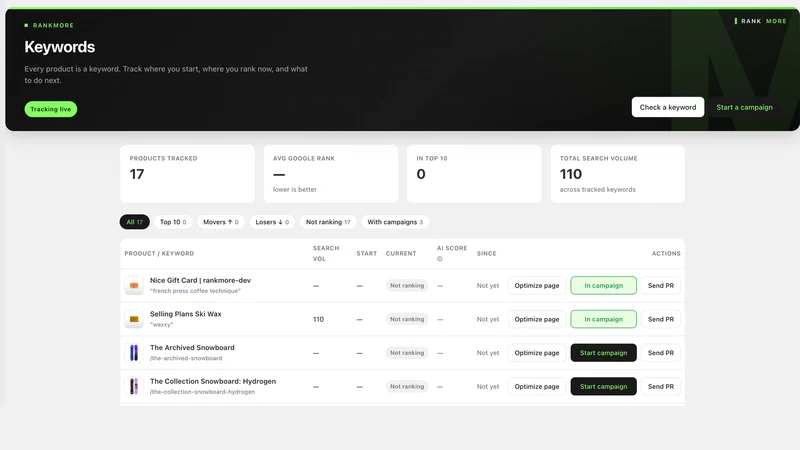Screen dimensions: 800x450
Task: Send PR for Selling Plans Ski Wax
Action: pyautogui.click(x=661, y=319)
